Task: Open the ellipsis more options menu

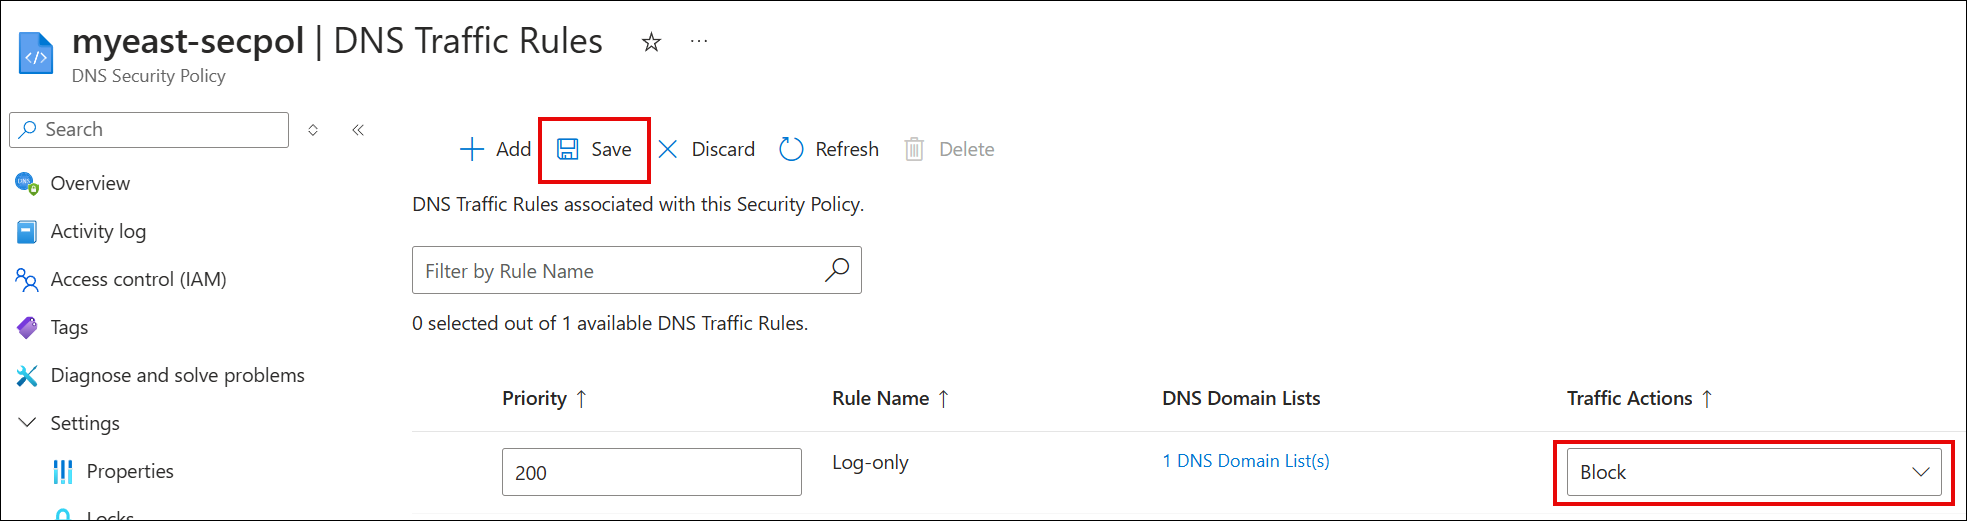Action: coord(699,41)
